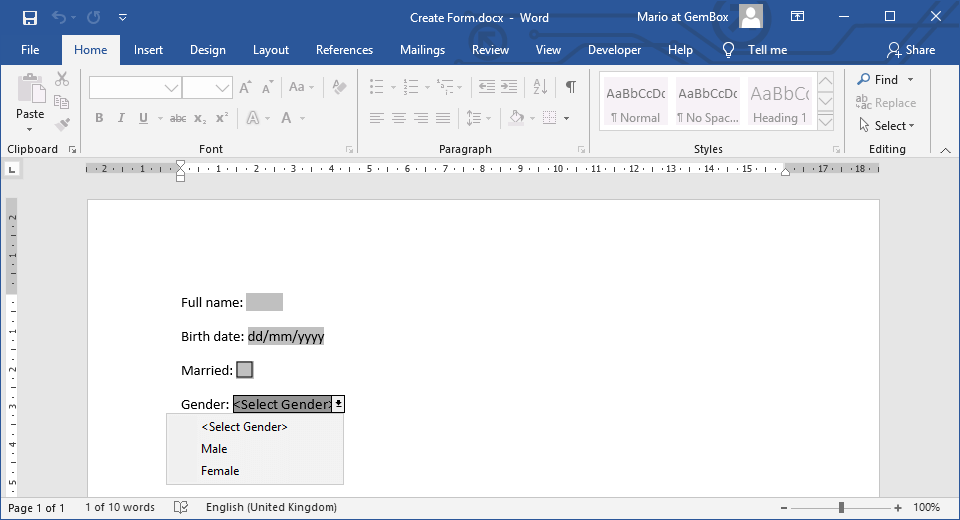Click the spelling proofing icon in status bar
This screenshot has width=960, height=520.
coord(181,508)
